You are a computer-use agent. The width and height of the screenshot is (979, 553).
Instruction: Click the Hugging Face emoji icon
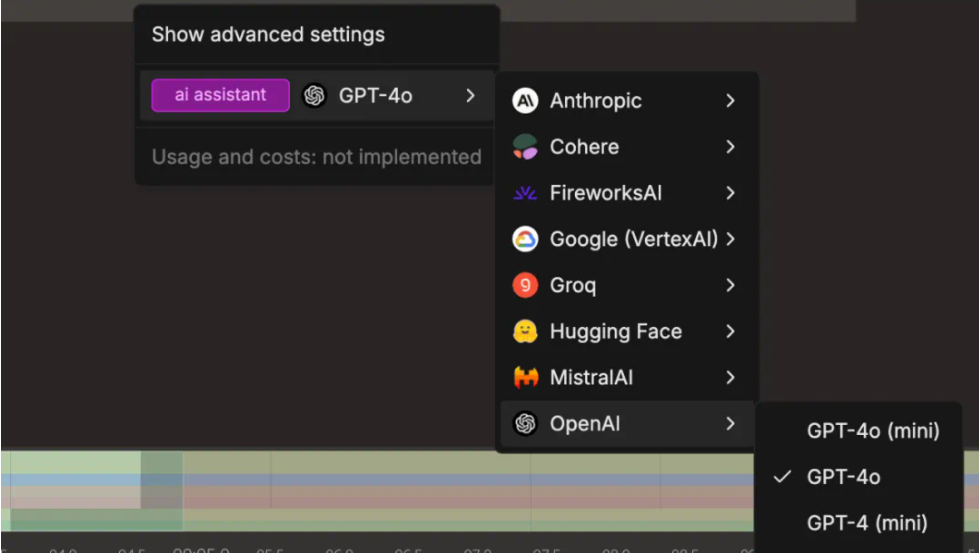click(525, 331)
